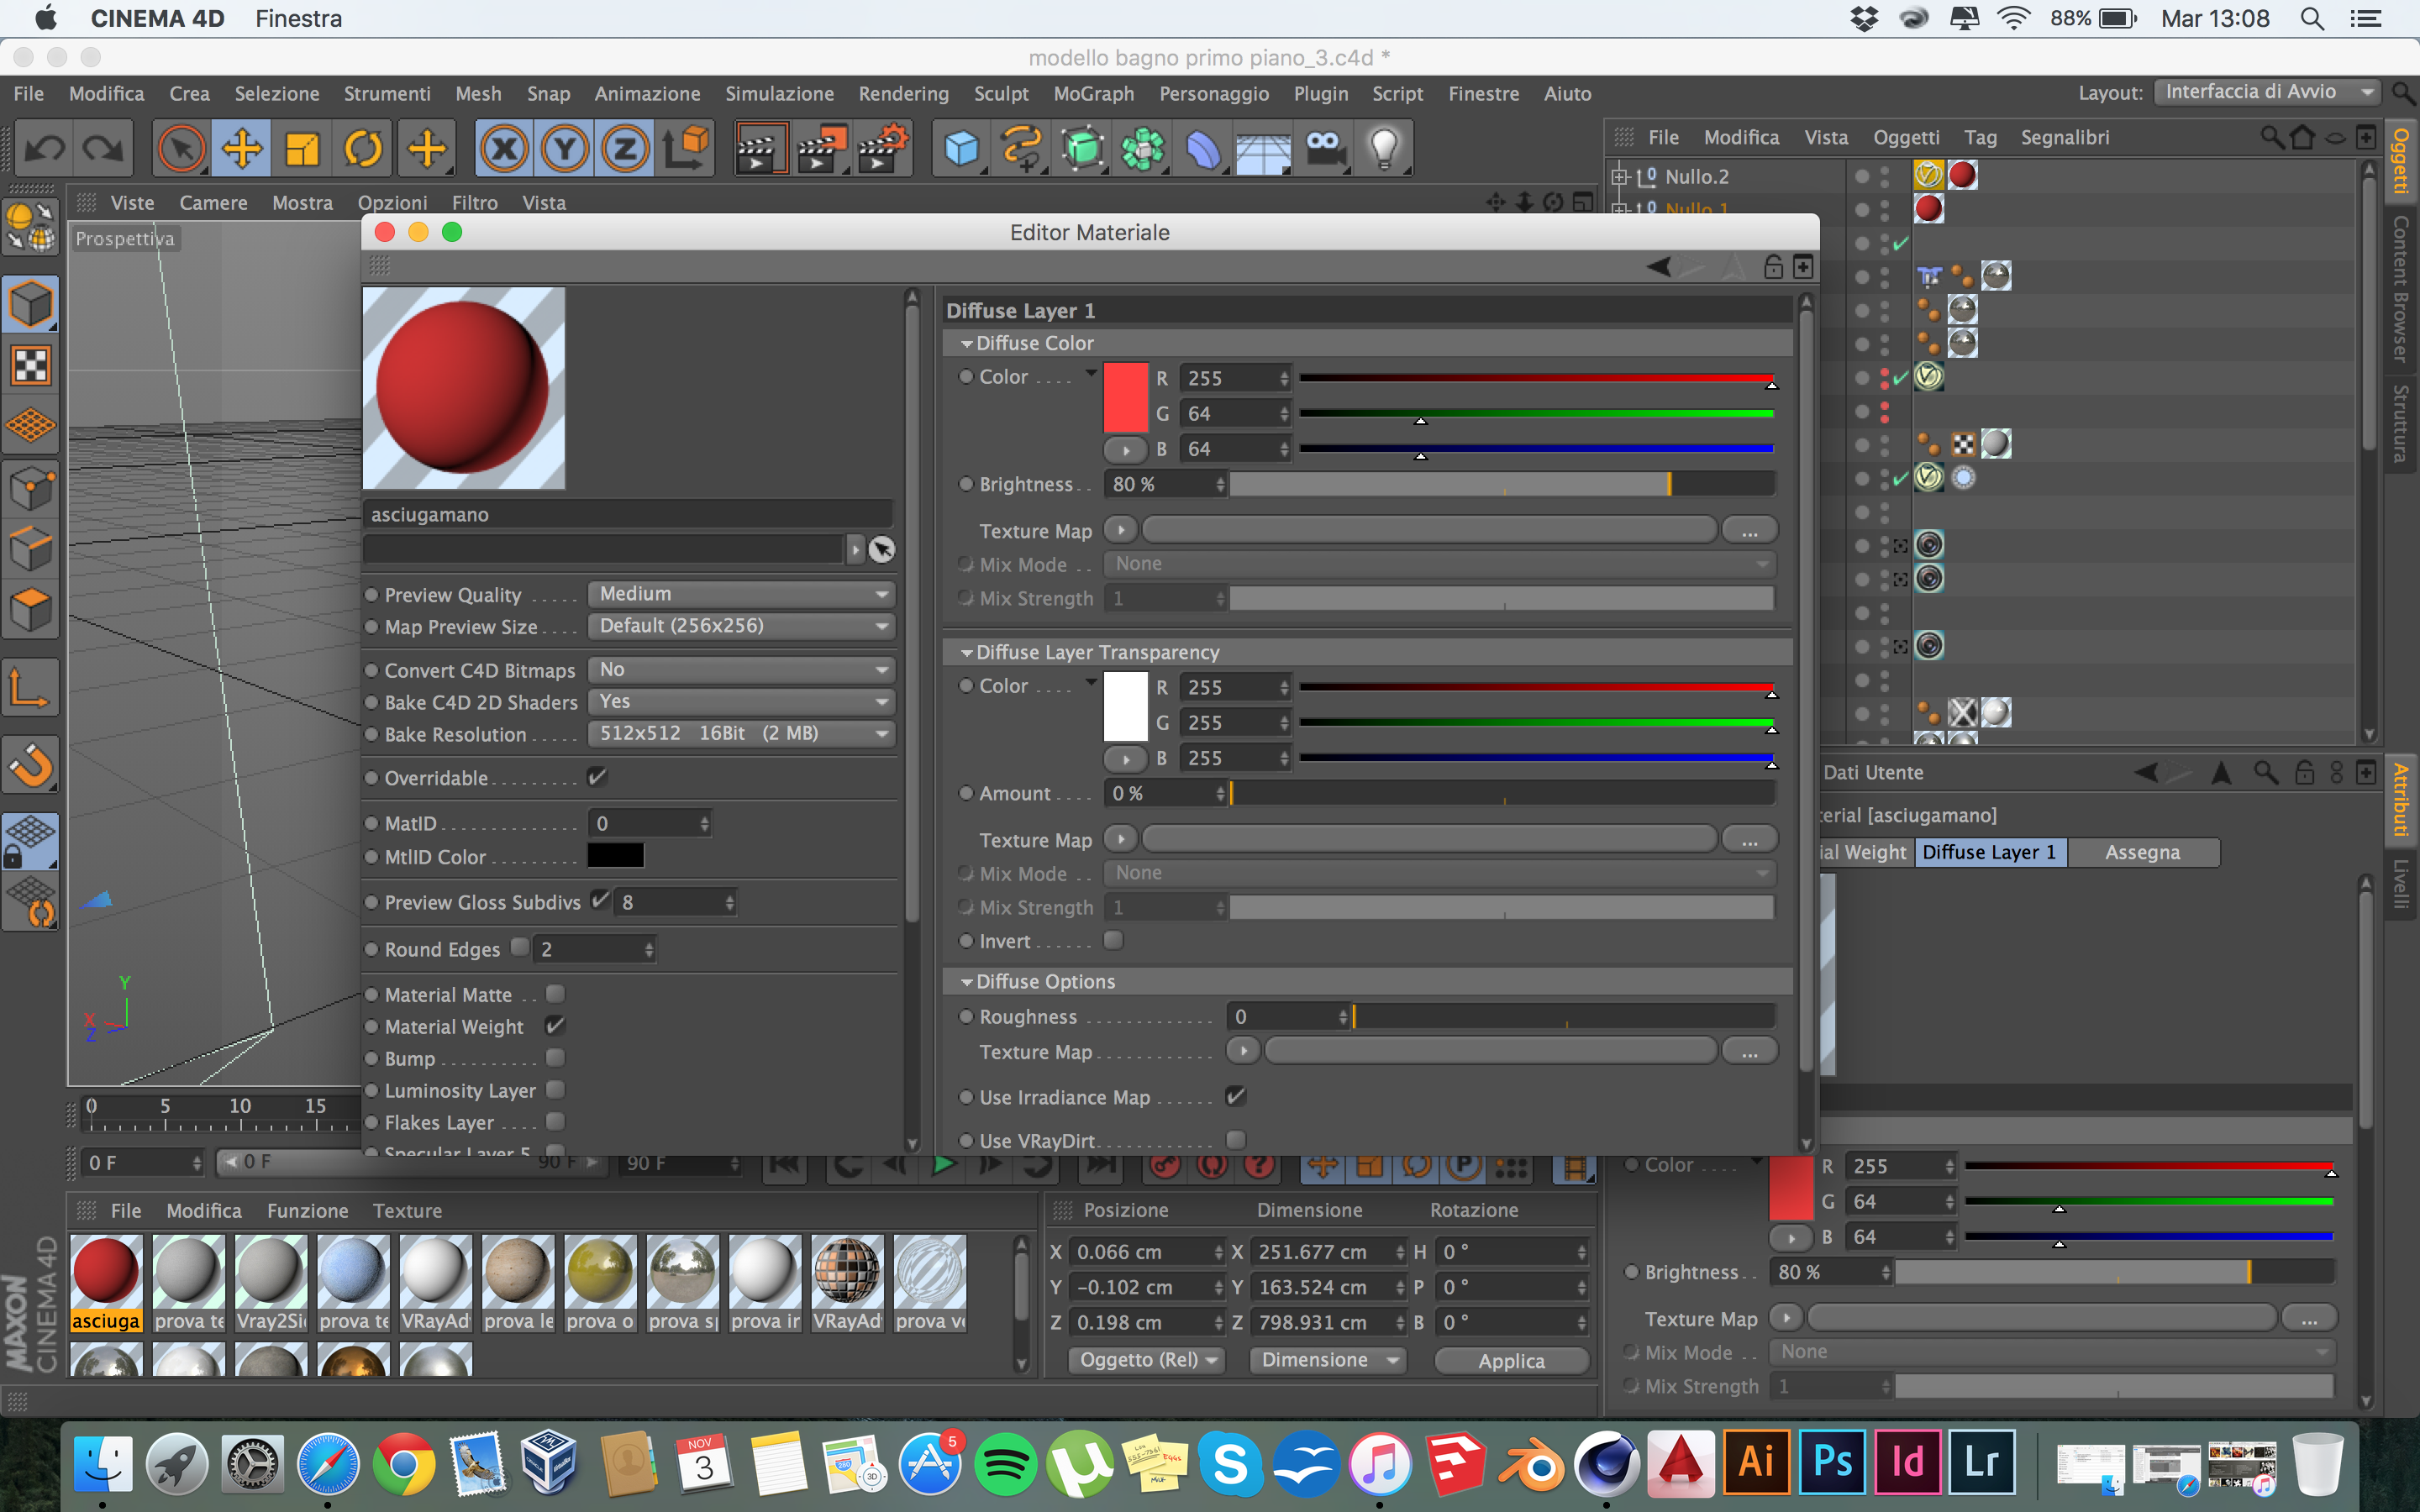This screenshot has height=1512, width=2420.
Task: Open the Bake Resolution dropdown
Action: (x=741, y=734)
